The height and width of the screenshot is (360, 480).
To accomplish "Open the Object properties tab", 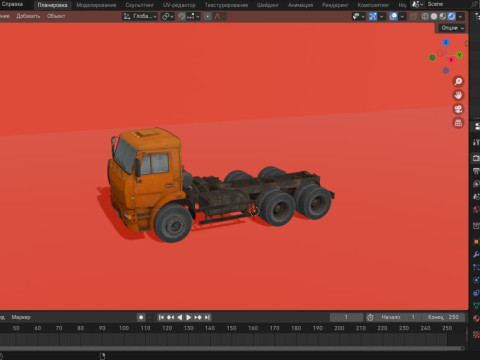I will [x=476, y=242].
